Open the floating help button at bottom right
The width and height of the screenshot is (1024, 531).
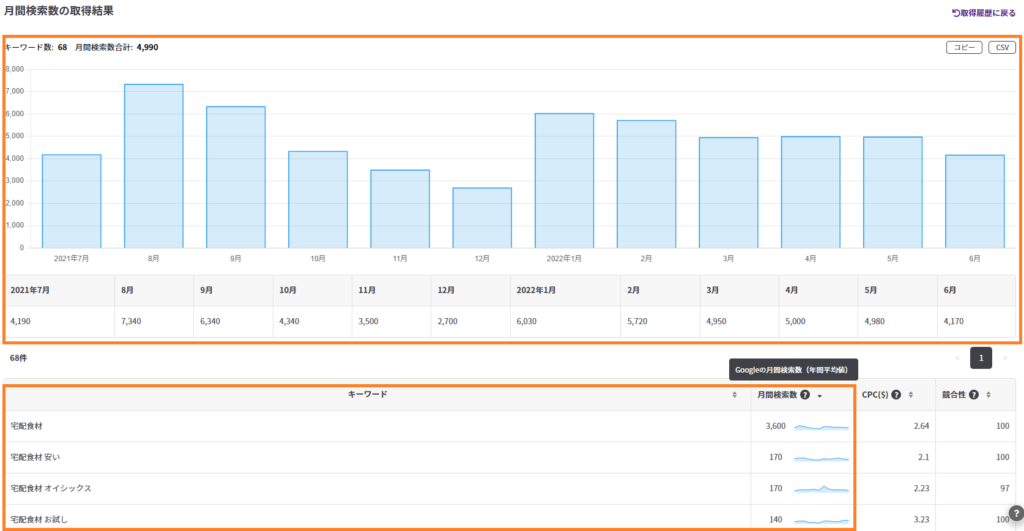coord(1016,513)
